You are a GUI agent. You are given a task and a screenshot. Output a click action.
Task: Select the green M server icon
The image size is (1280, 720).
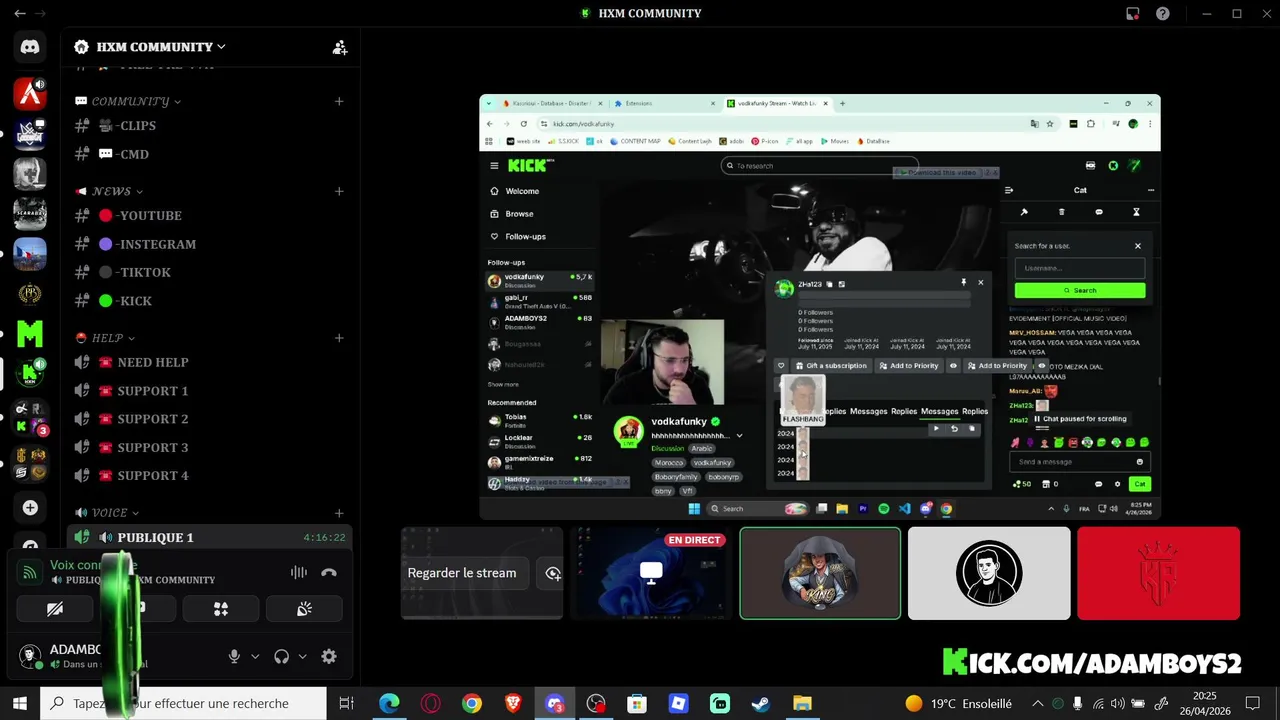coord(30,333)
